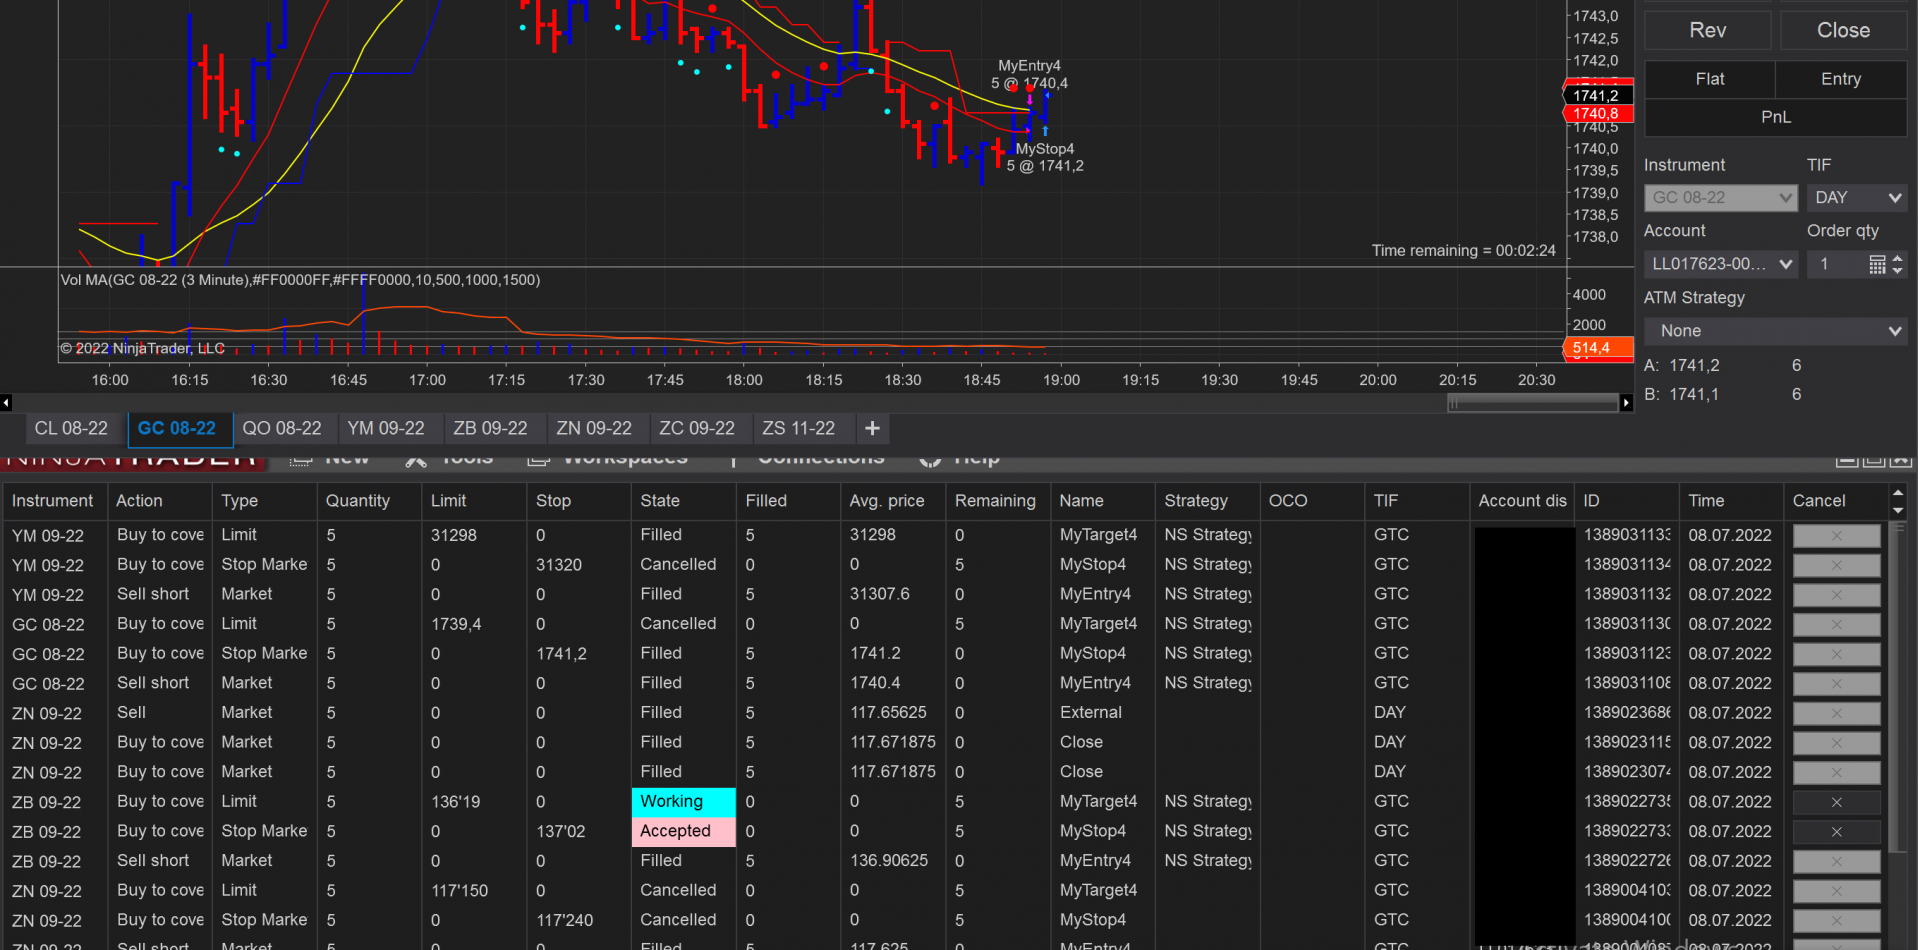Decrease order quantity with down arrow

click(x=1897, y=270)
